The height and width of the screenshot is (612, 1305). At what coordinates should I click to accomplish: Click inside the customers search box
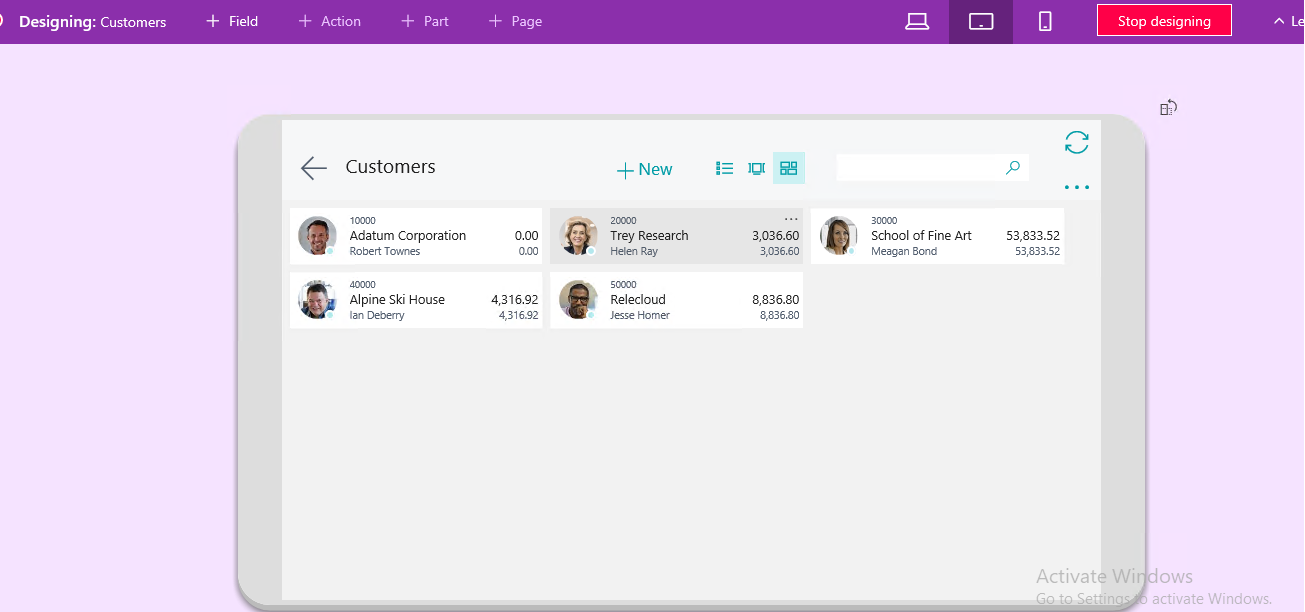918,168
